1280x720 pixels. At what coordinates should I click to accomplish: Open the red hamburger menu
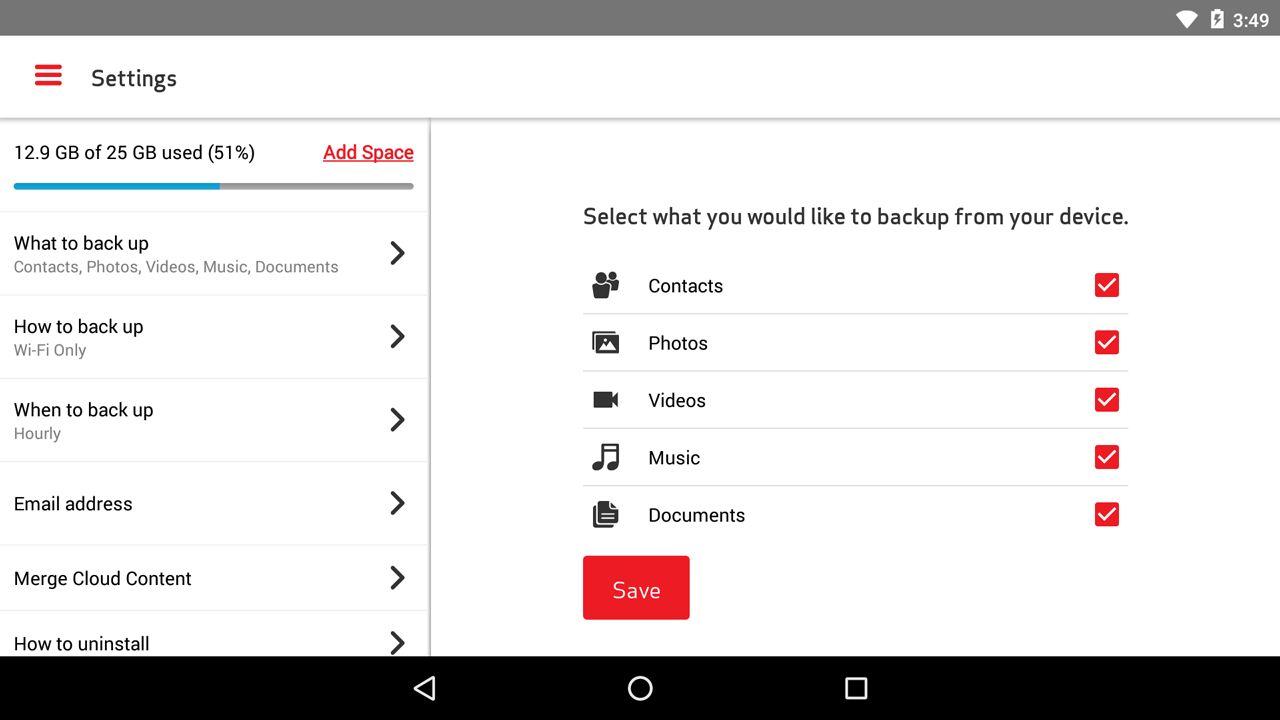point(48,76)
